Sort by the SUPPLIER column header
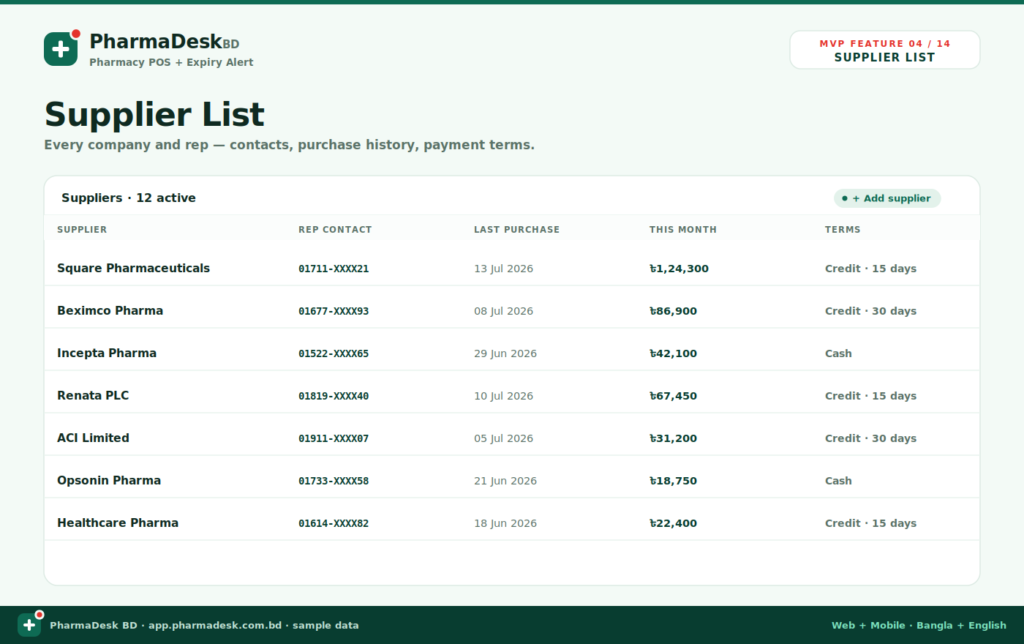 82,229
